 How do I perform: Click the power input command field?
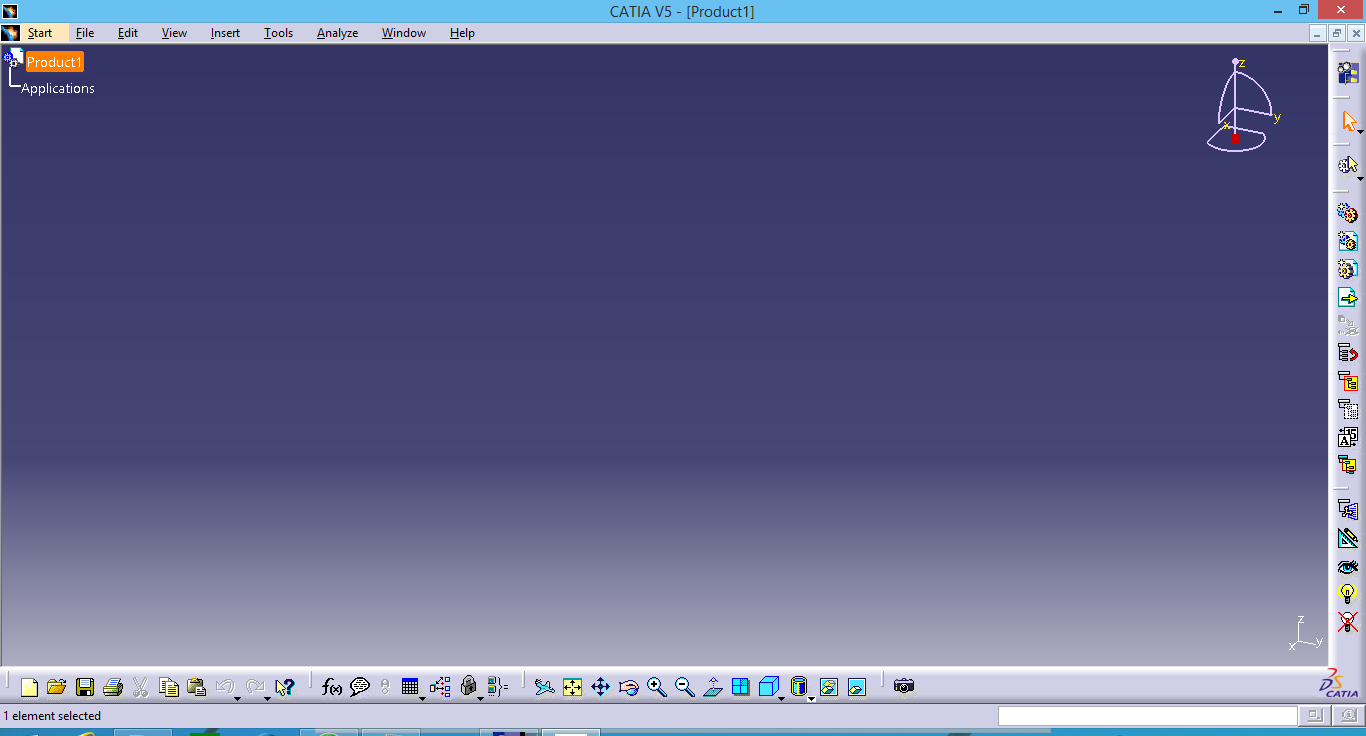click(1147, 715)
